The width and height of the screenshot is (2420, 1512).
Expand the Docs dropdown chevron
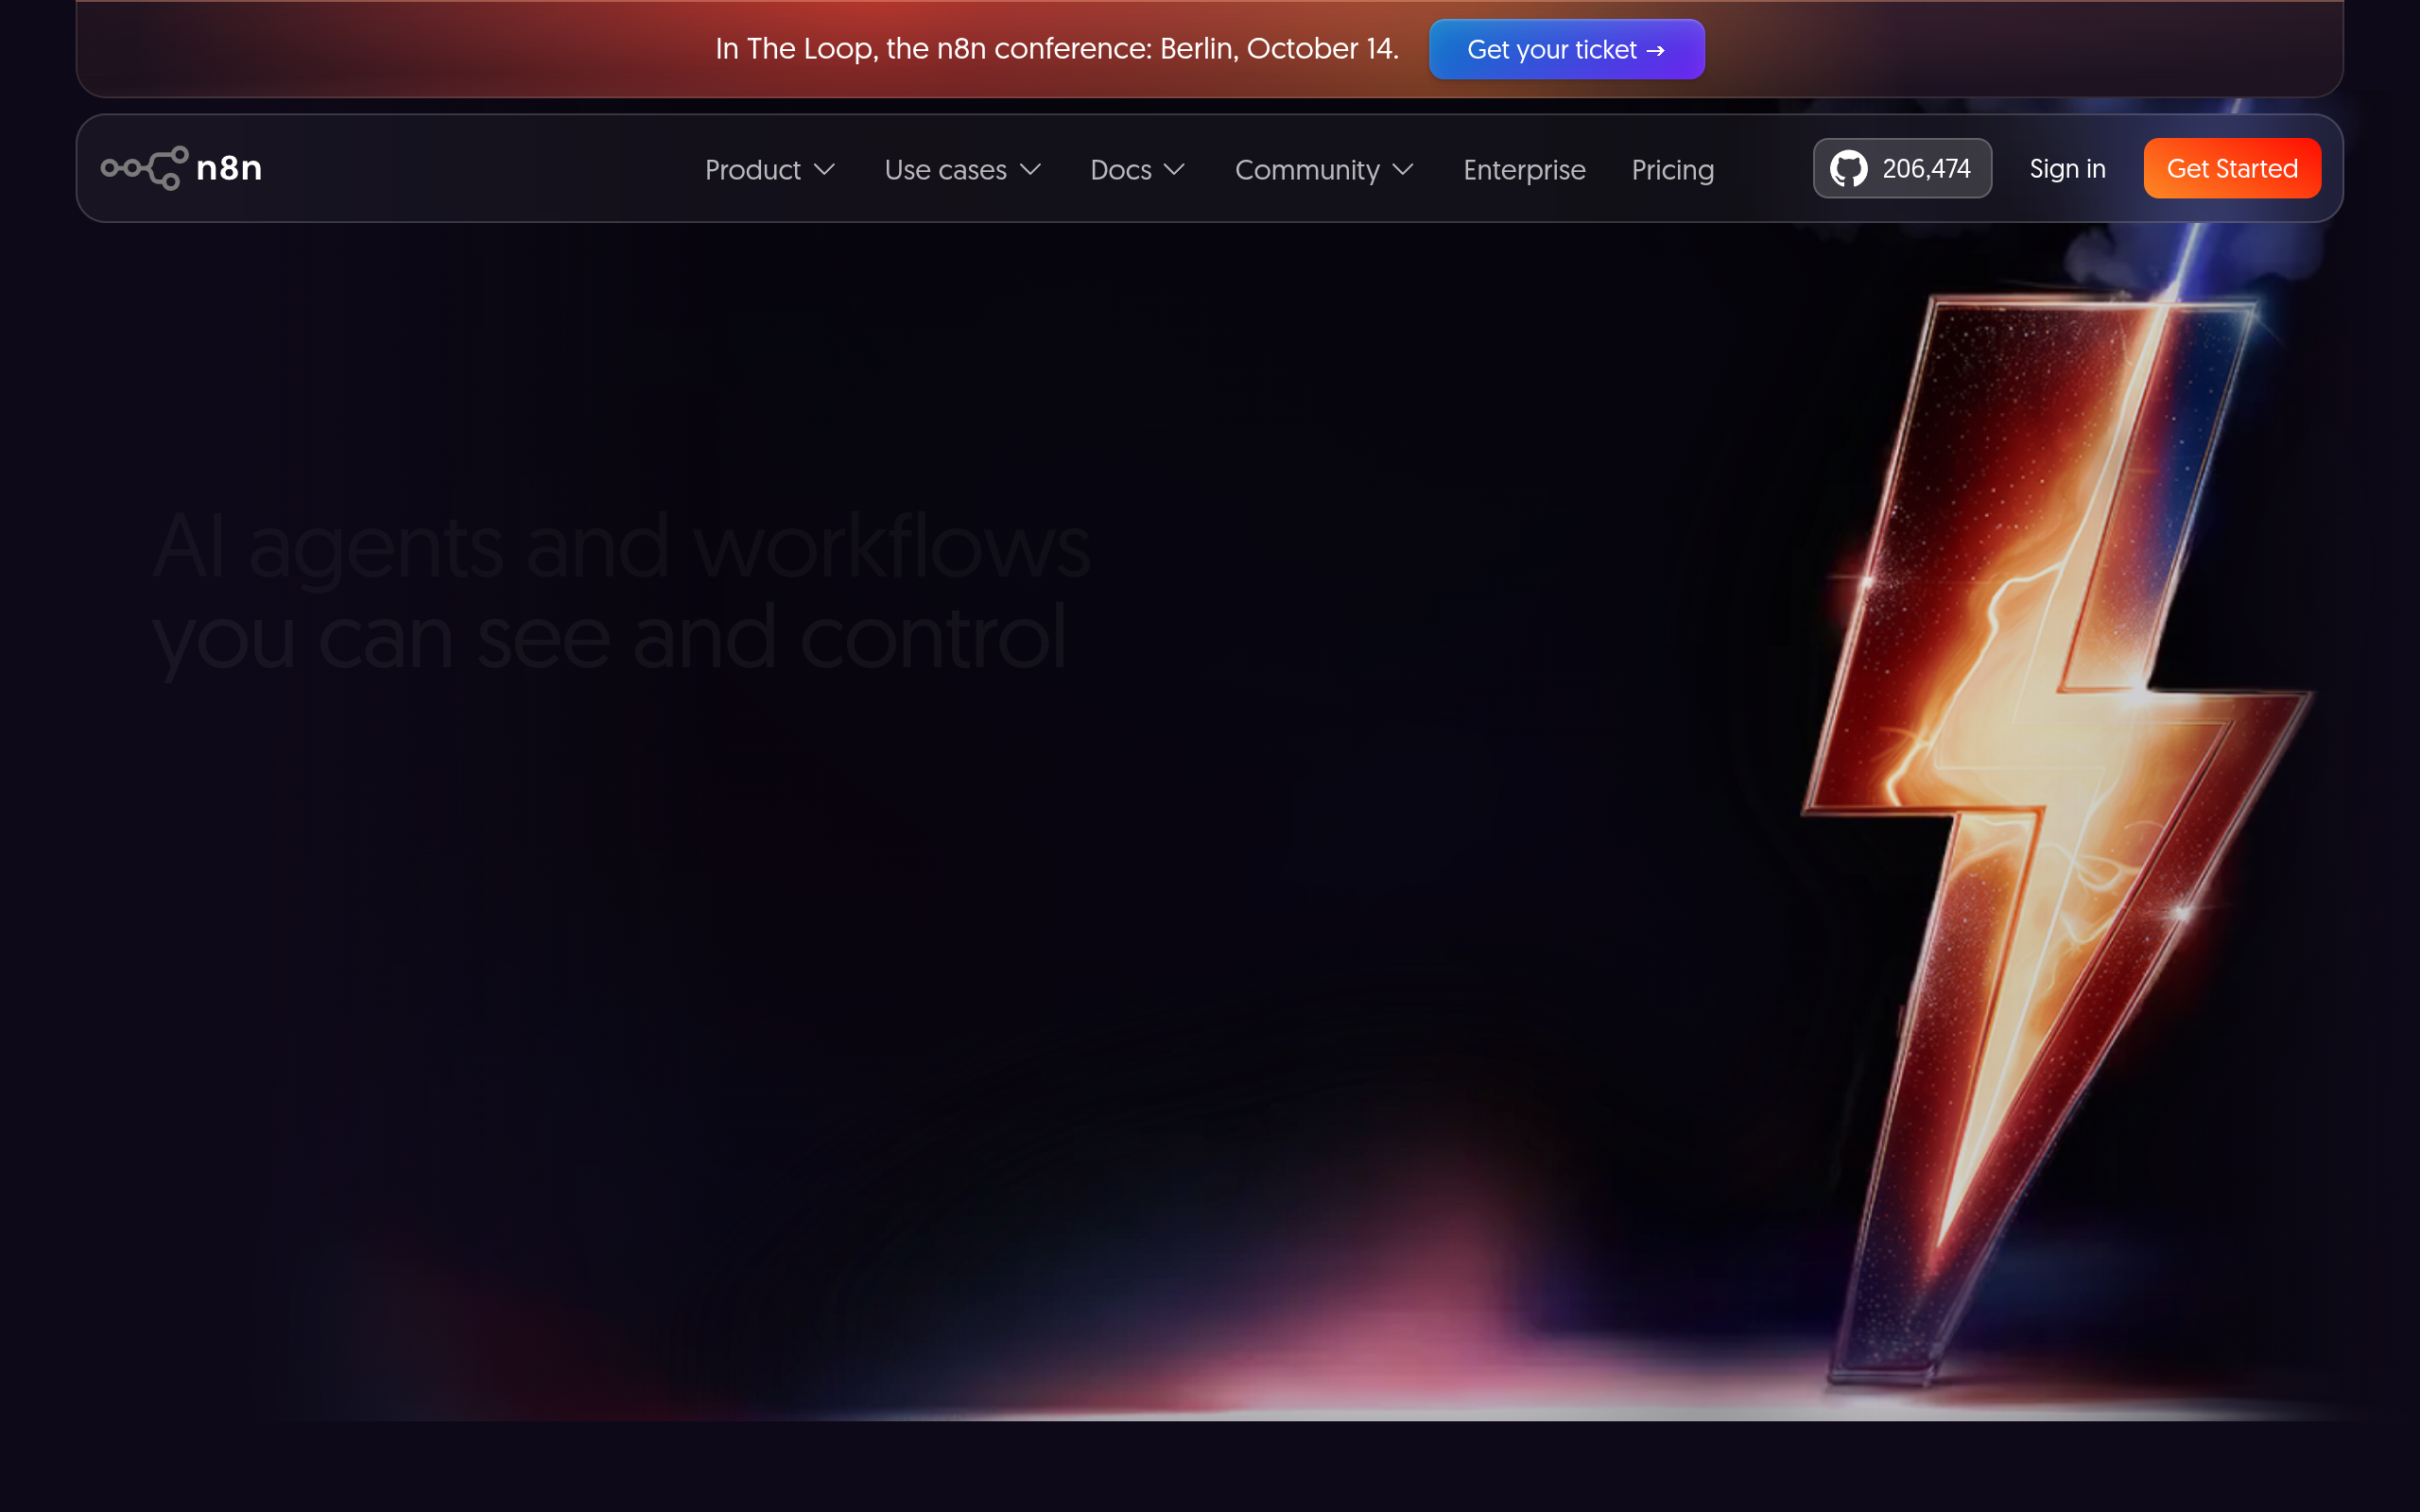click(x=1174, y=170)
